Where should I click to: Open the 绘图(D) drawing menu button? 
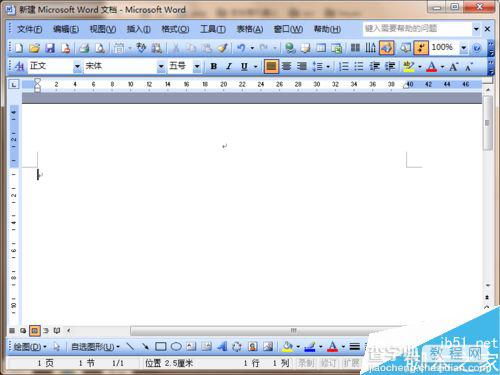30,347
